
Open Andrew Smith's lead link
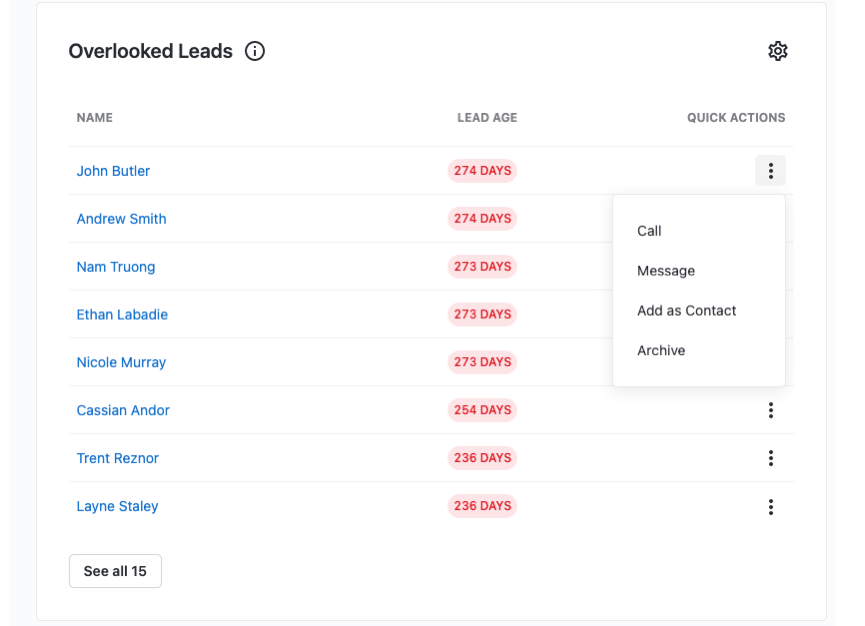(x=121, y=219)
